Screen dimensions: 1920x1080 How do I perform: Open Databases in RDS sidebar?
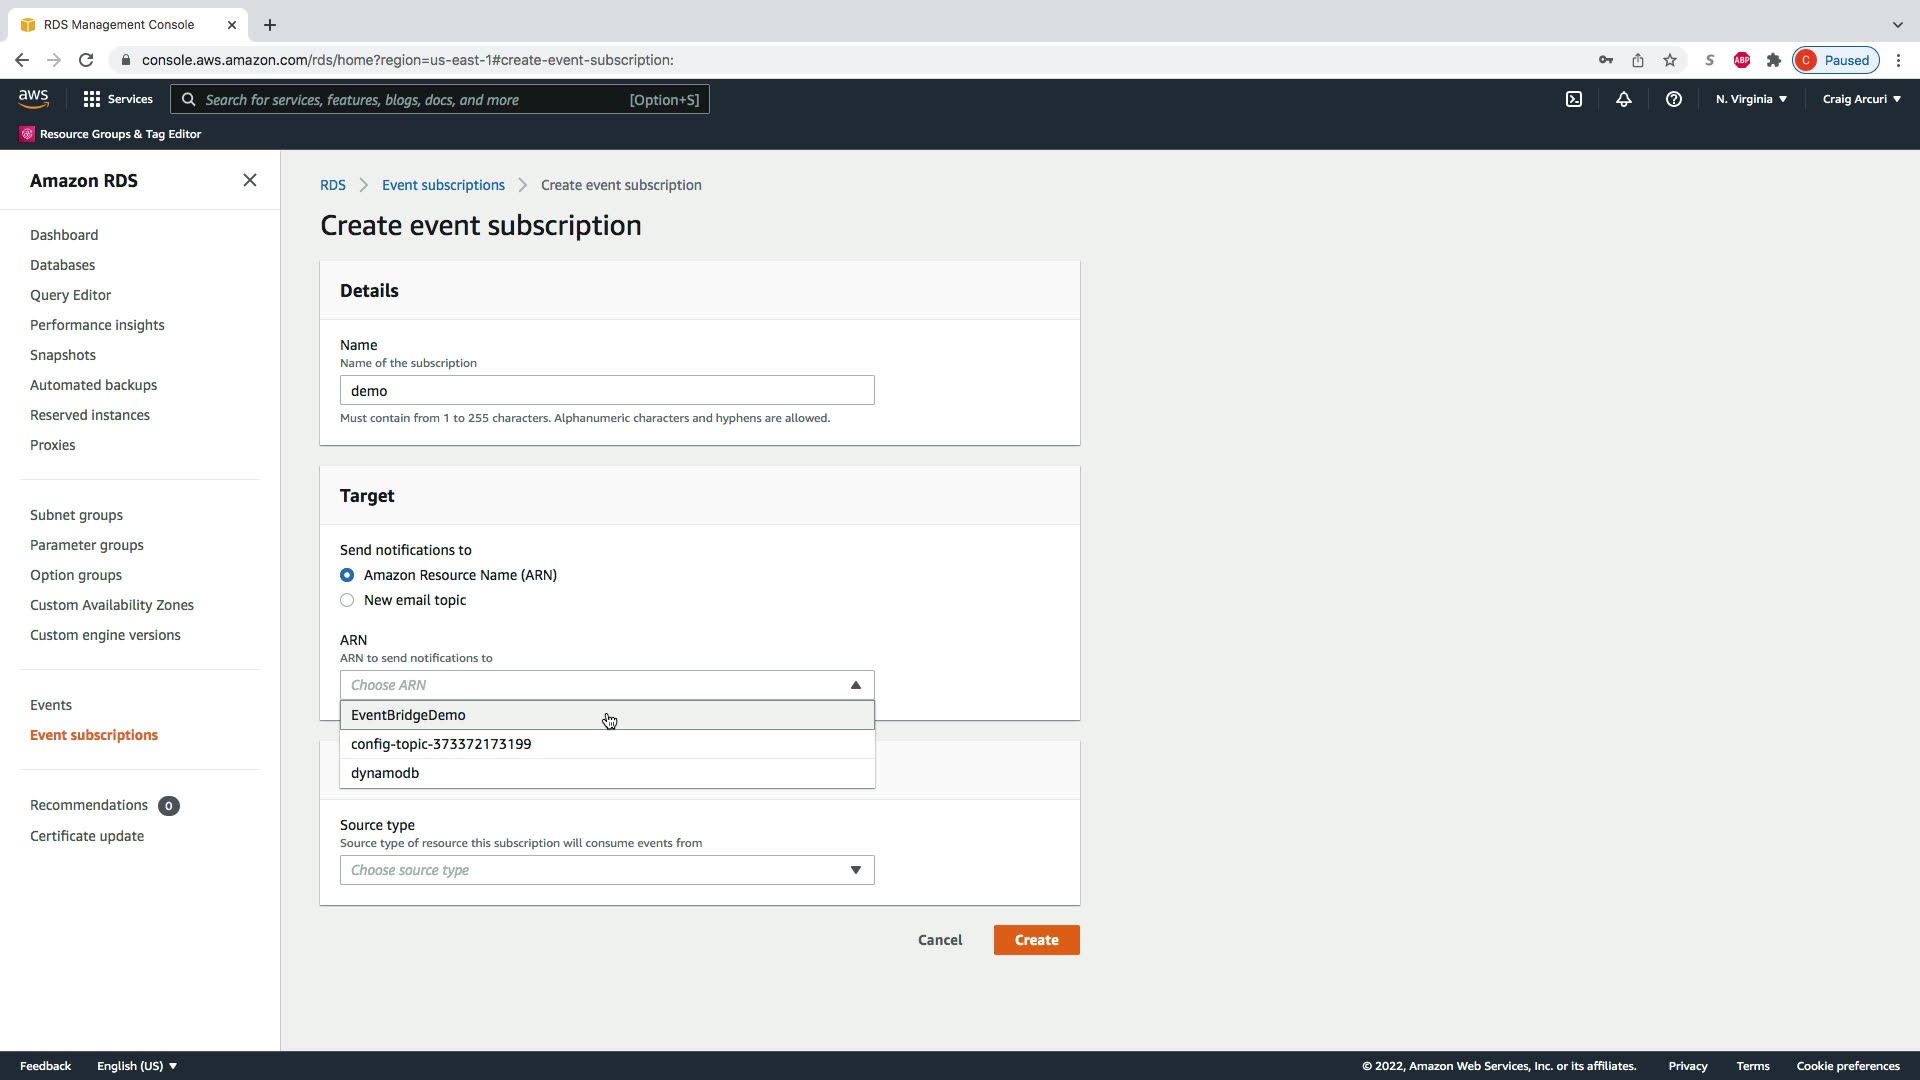[62, 265]
